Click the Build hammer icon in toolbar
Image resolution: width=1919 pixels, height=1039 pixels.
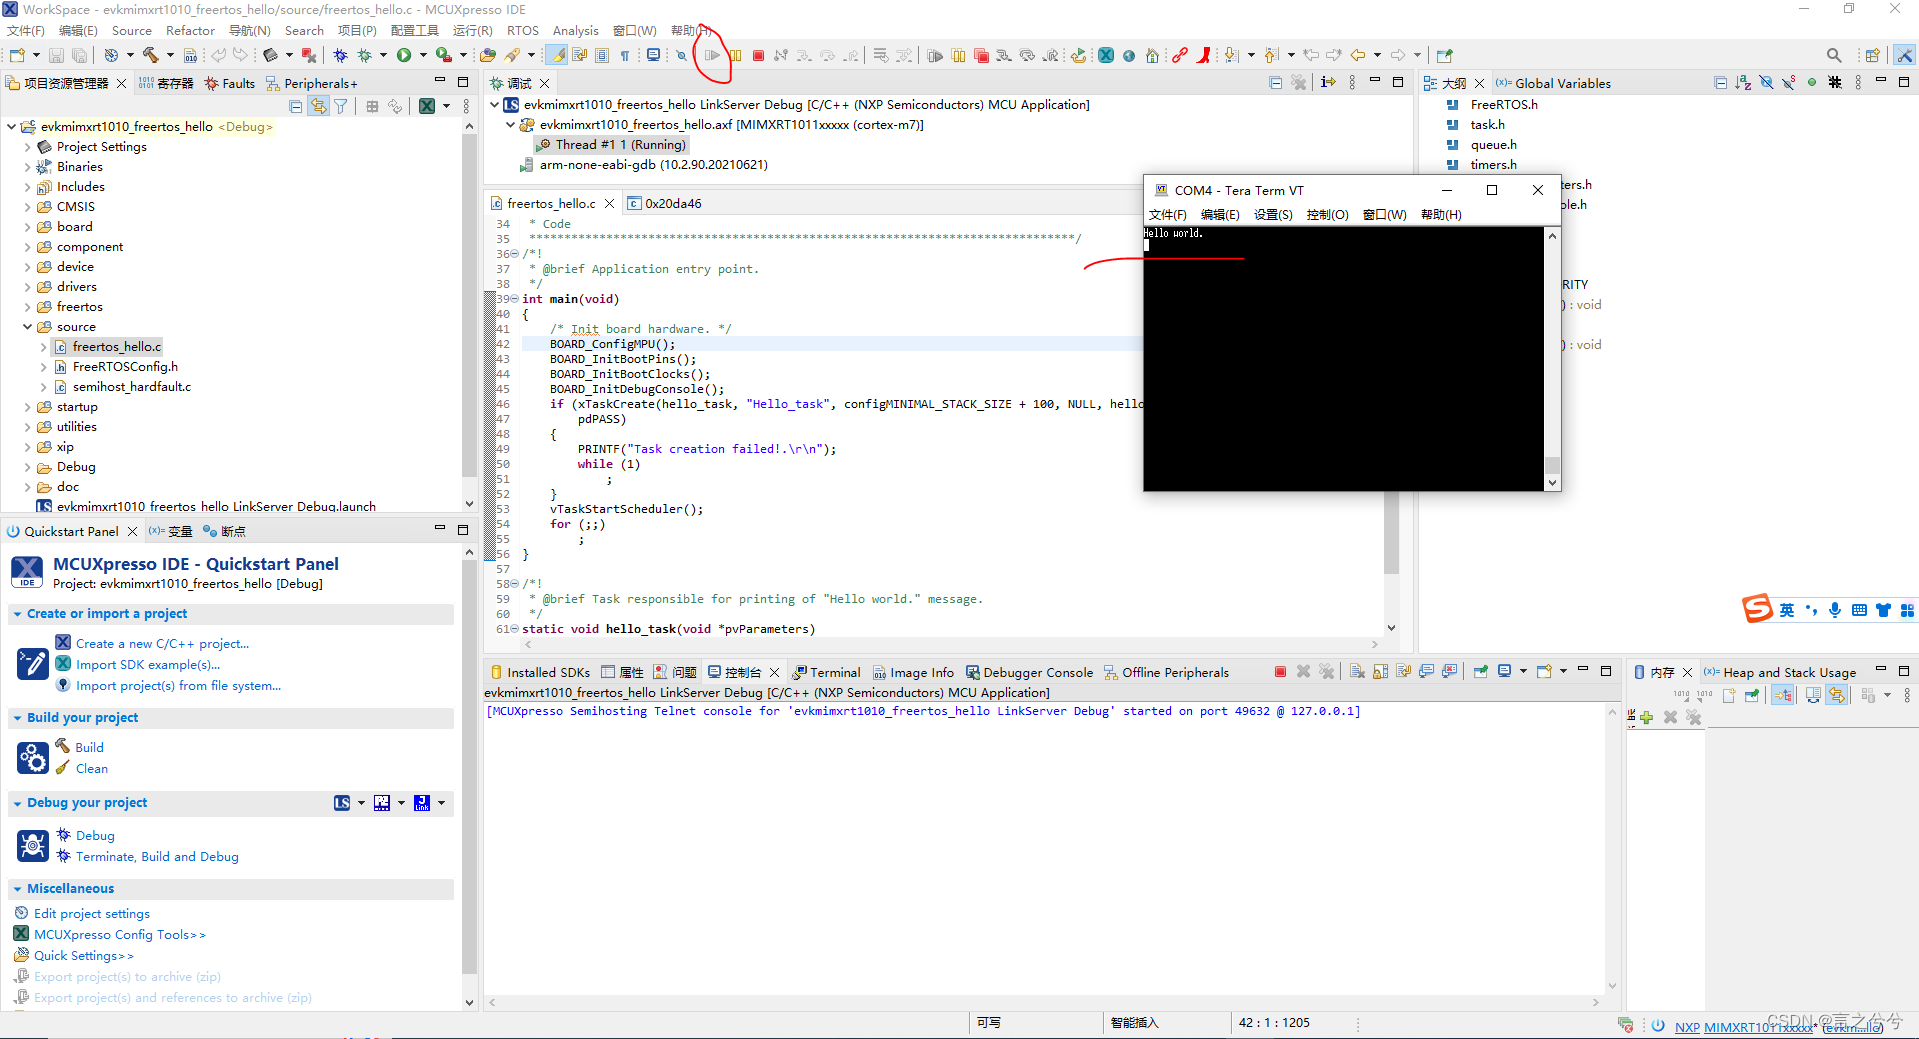point(150,55)
